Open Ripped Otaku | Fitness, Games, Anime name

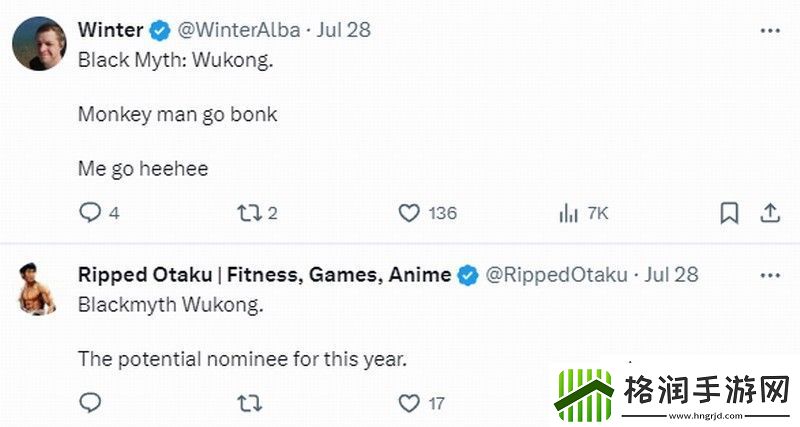(x=264, y=275)
